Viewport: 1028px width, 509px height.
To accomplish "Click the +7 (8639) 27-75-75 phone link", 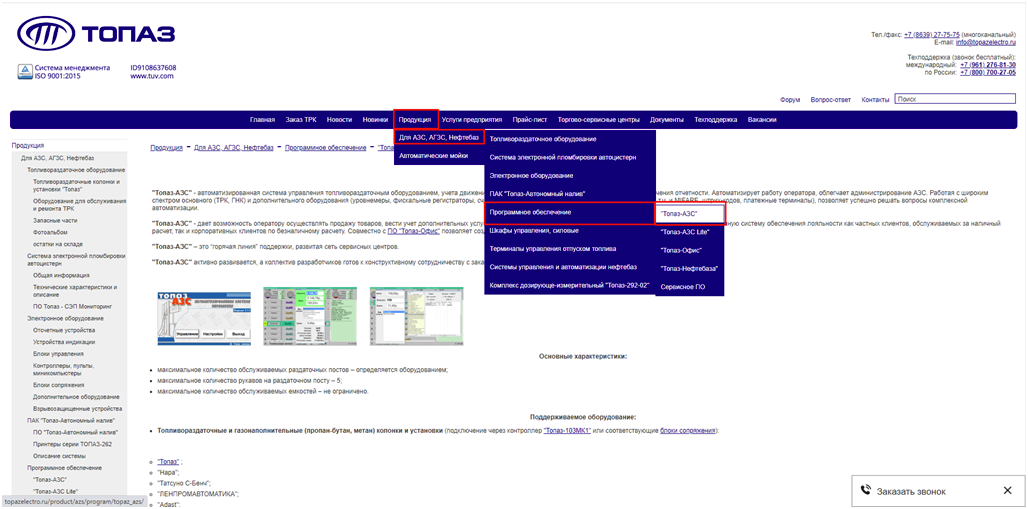I will pyautogui.click(x=932, y=34).
